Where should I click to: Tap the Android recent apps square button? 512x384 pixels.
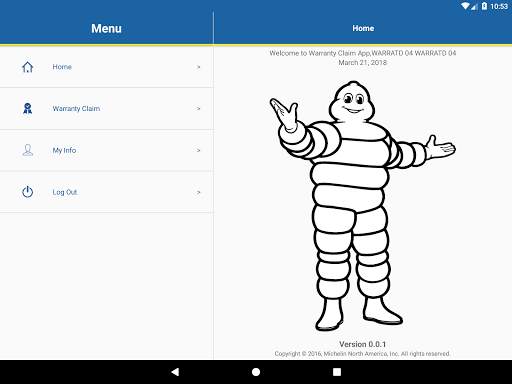[x=337, y=372]
